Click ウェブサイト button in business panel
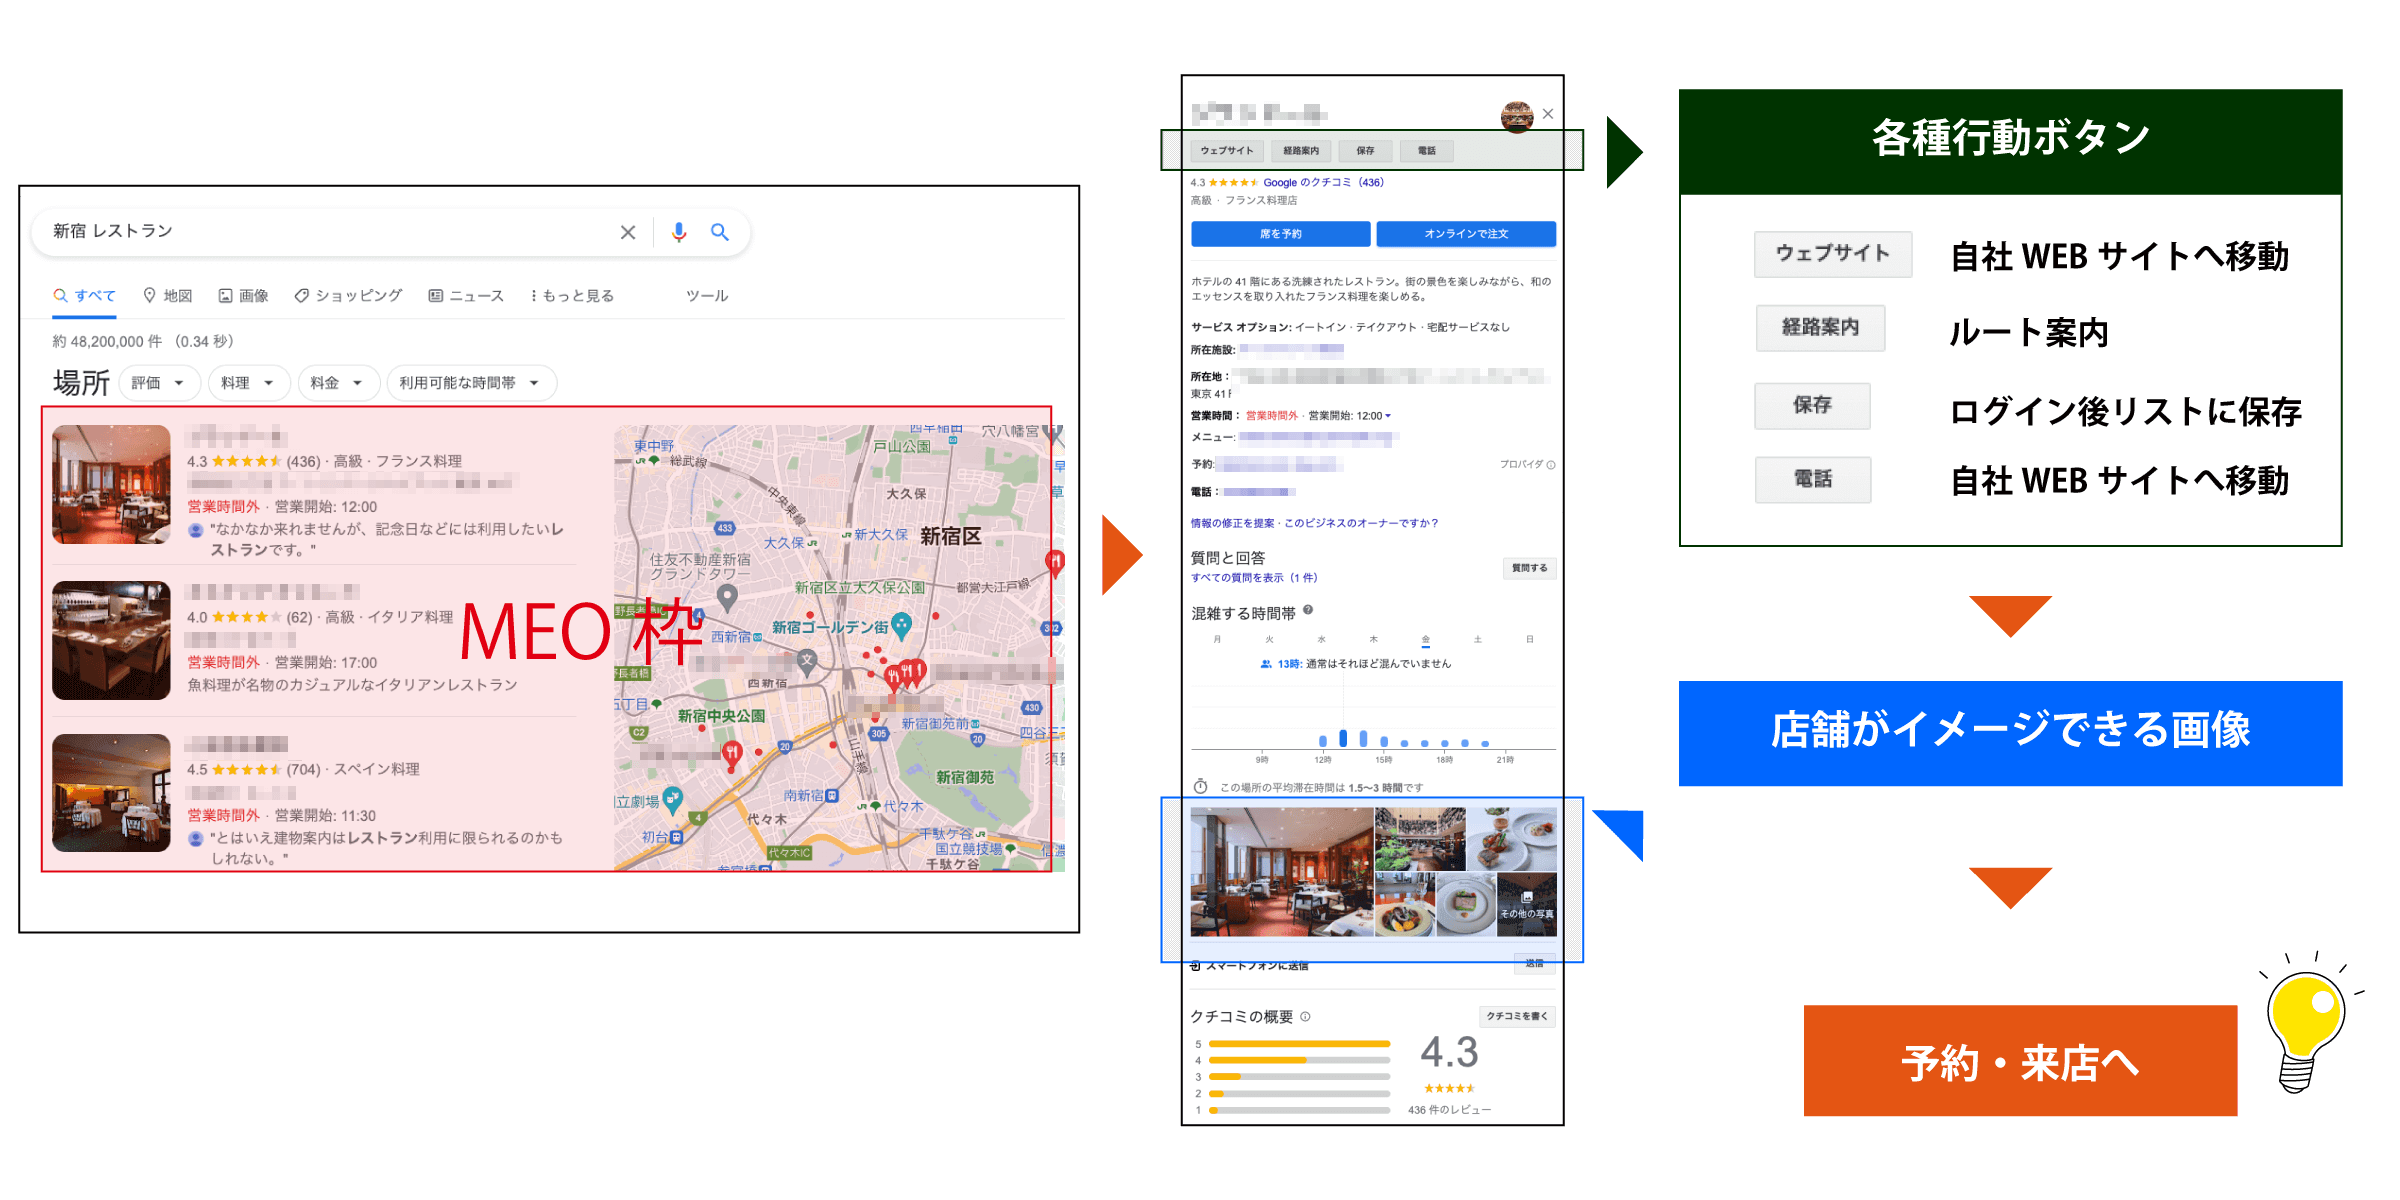 [1227, 151]
